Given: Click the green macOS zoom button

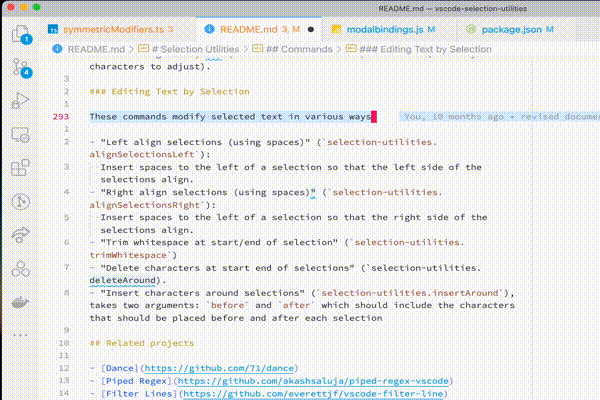Looking at the screenshot, I should click(37, 7).
